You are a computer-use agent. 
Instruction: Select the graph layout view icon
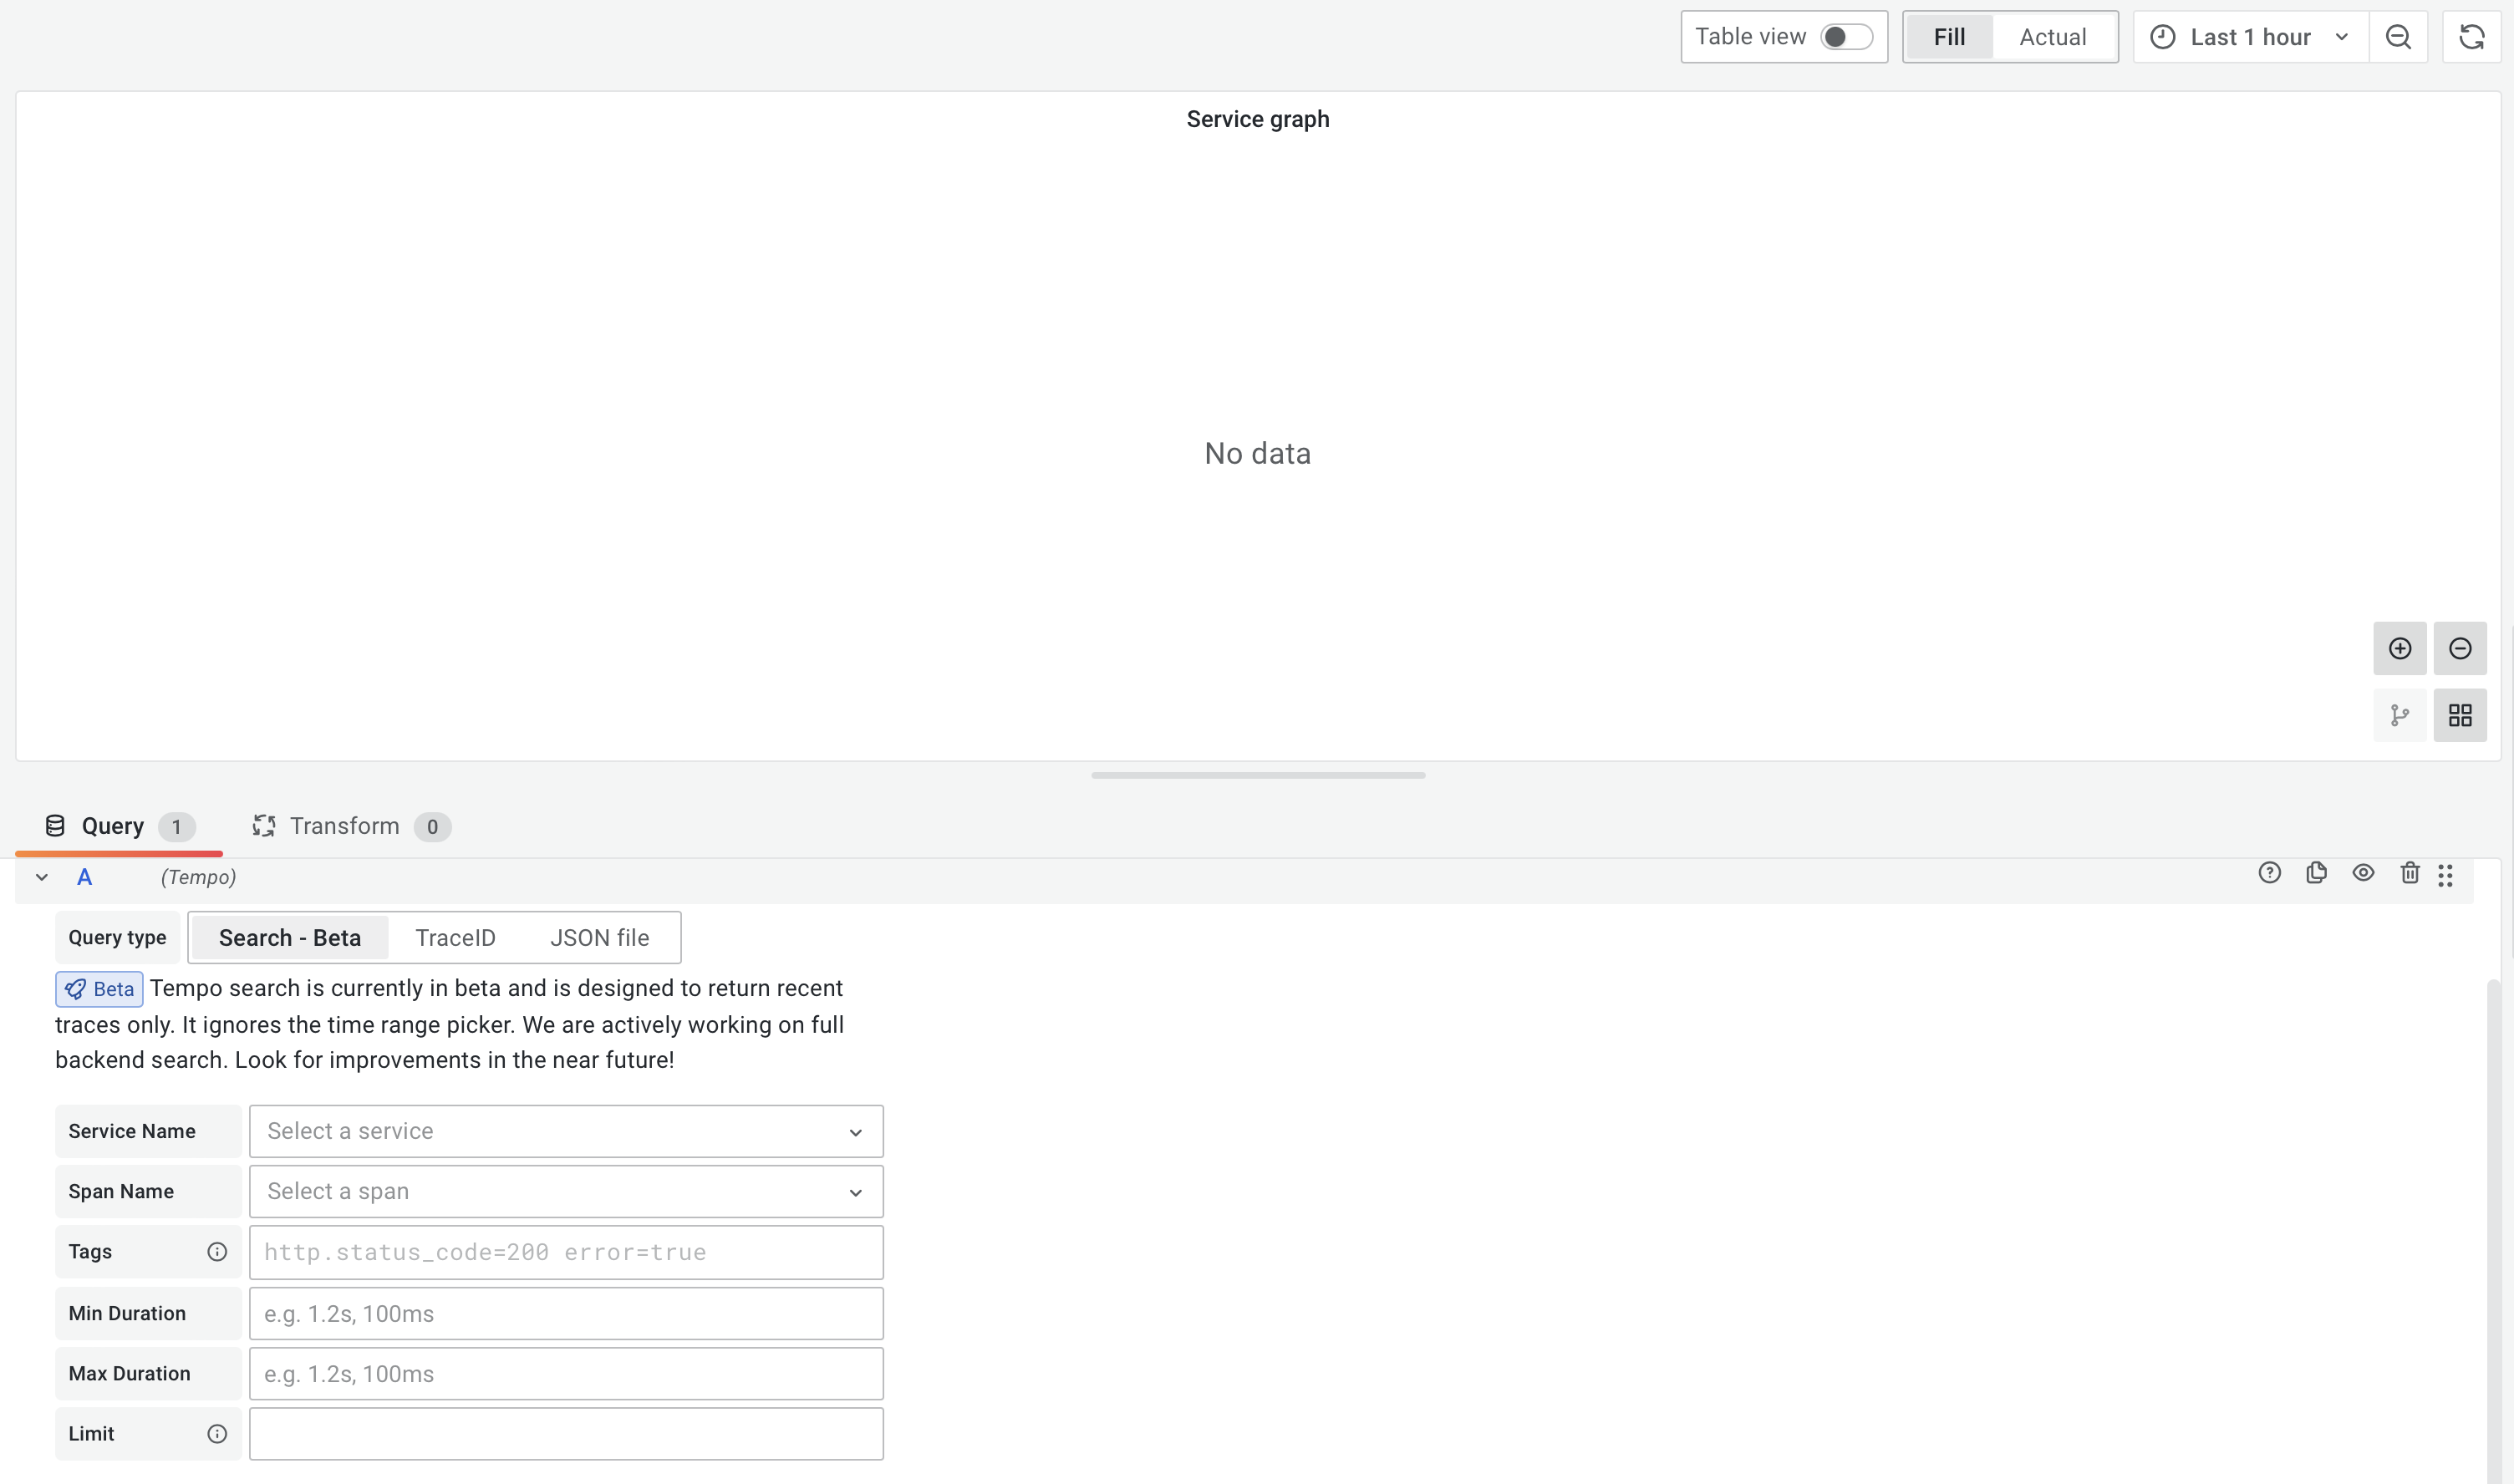click(x=2400, y=715)
